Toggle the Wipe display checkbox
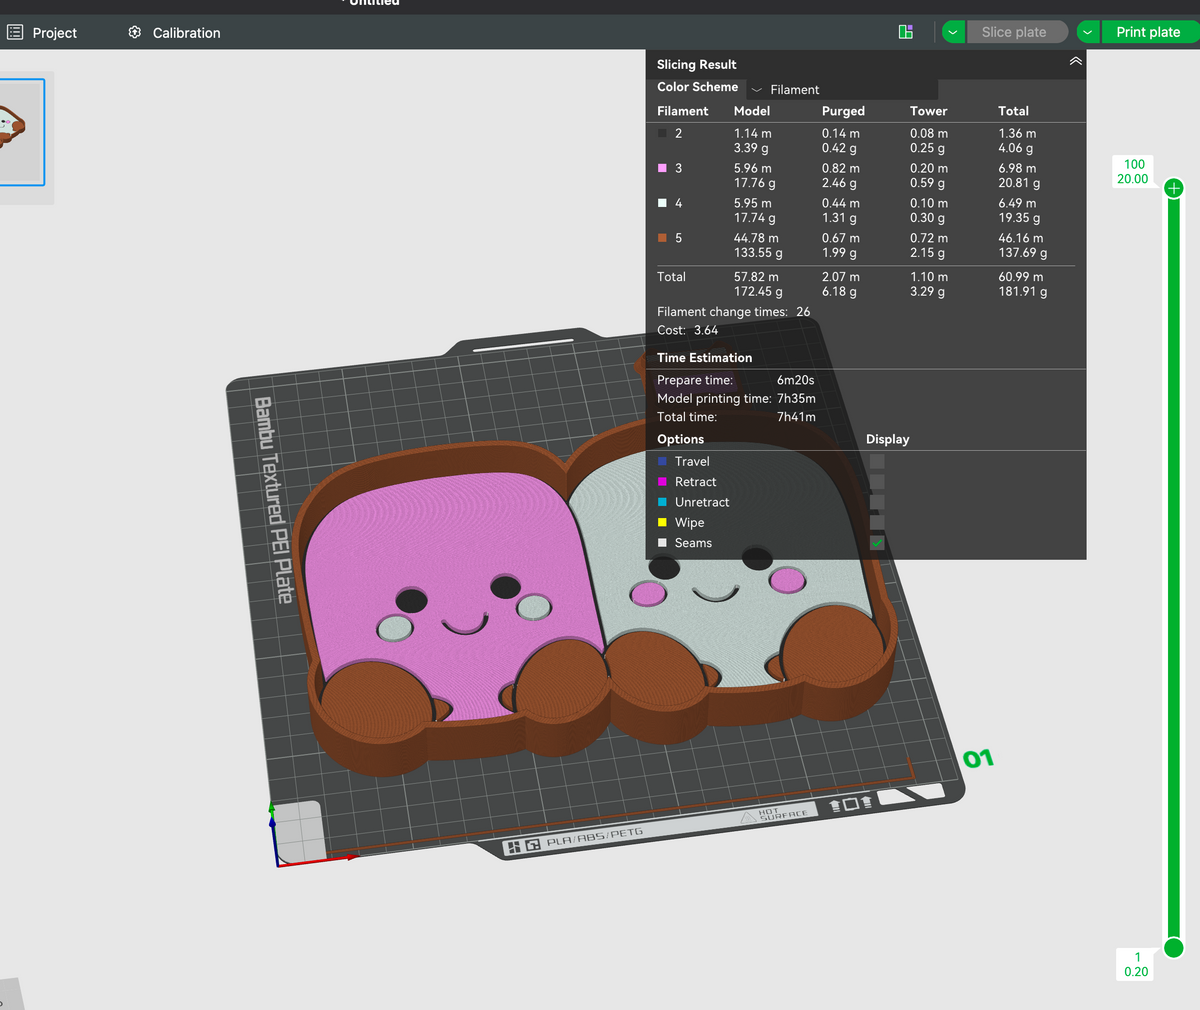 [877, 522]
